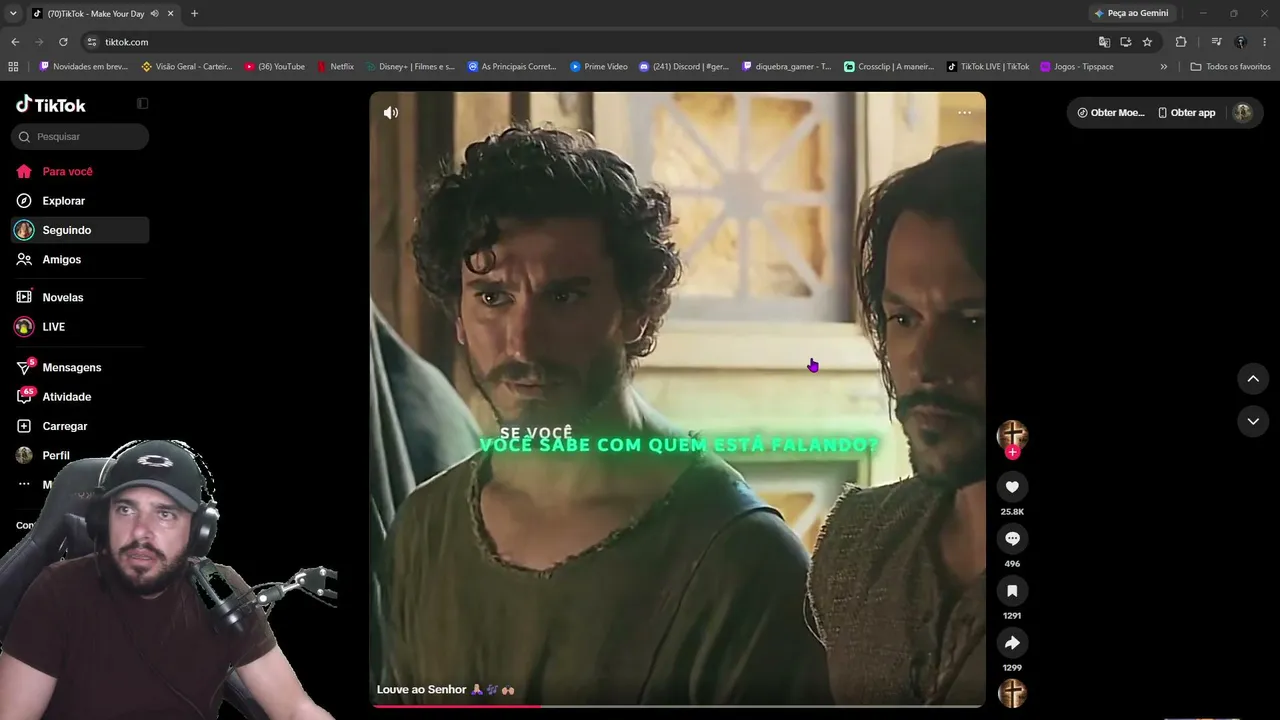Open the Para você feed

(x=80, y=172)
